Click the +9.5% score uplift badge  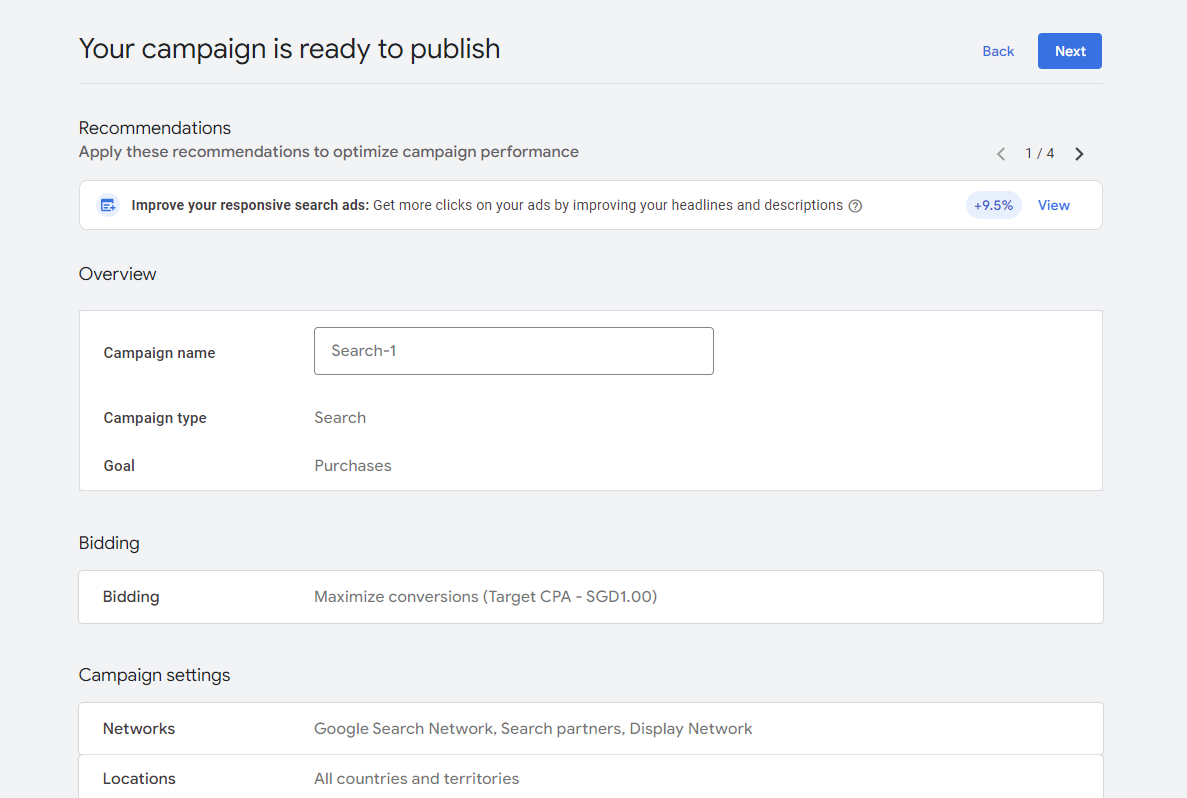[993, 205]
